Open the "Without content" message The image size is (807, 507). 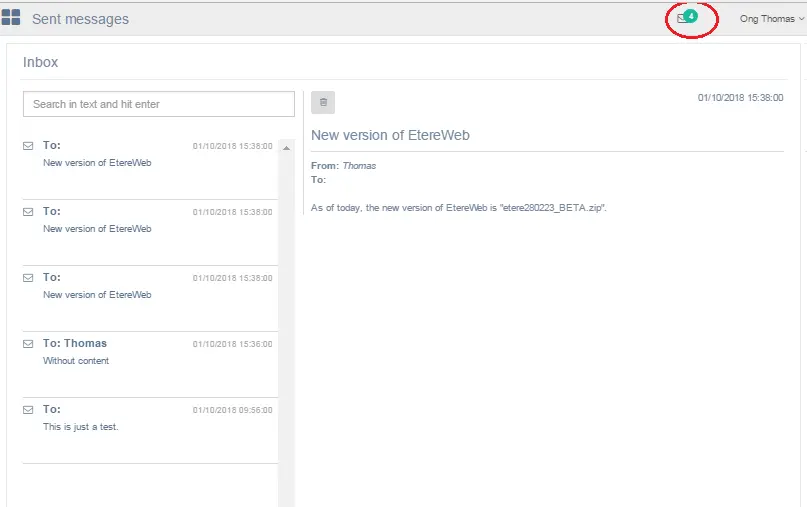76,361
